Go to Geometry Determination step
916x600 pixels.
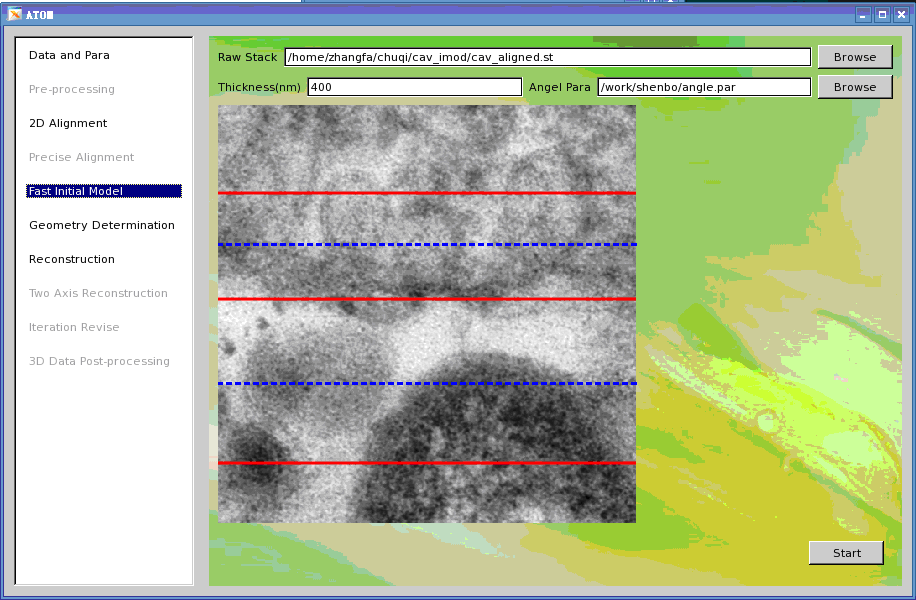pyautogui.click(x=102, y=225)
